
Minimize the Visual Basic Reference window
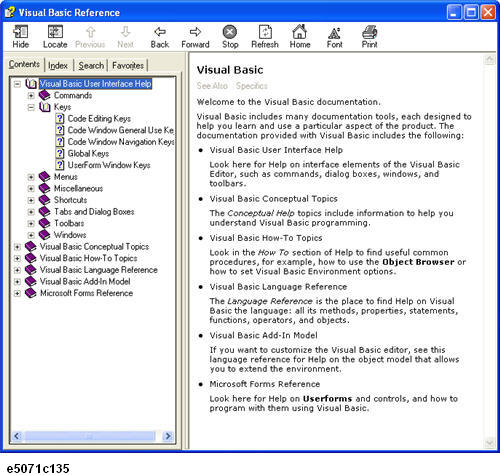[x=454, y=13]
